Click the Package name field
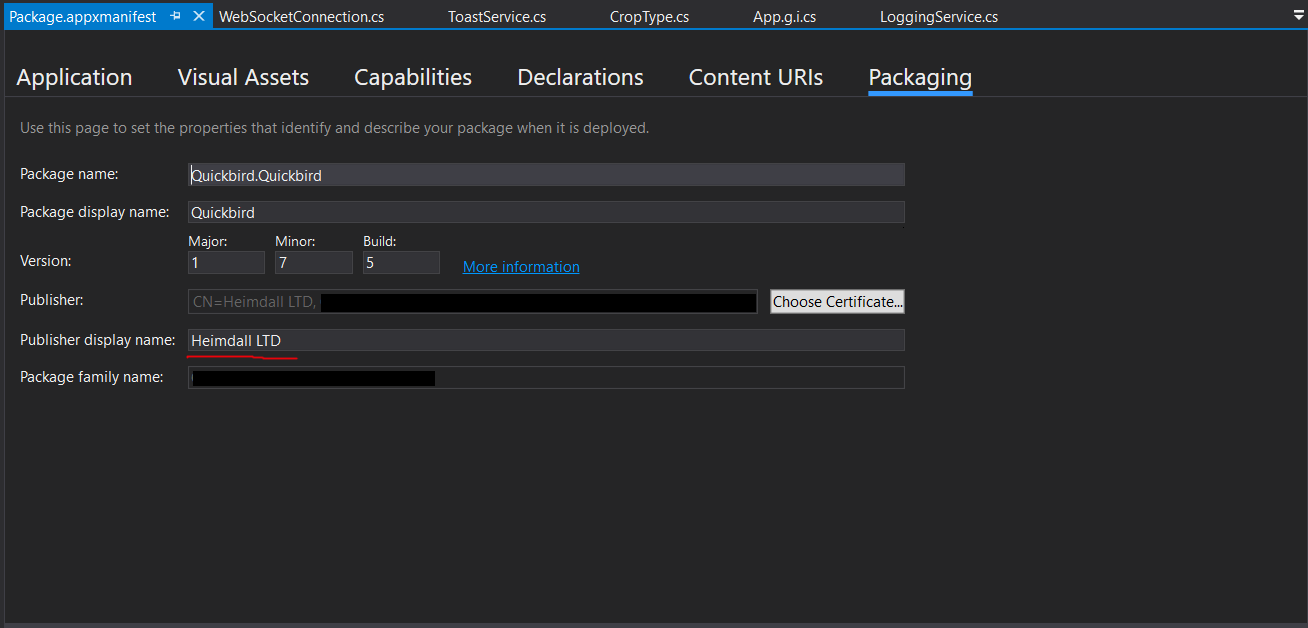The width and height of the screenshot is (1308, 628). coord(546,175)
